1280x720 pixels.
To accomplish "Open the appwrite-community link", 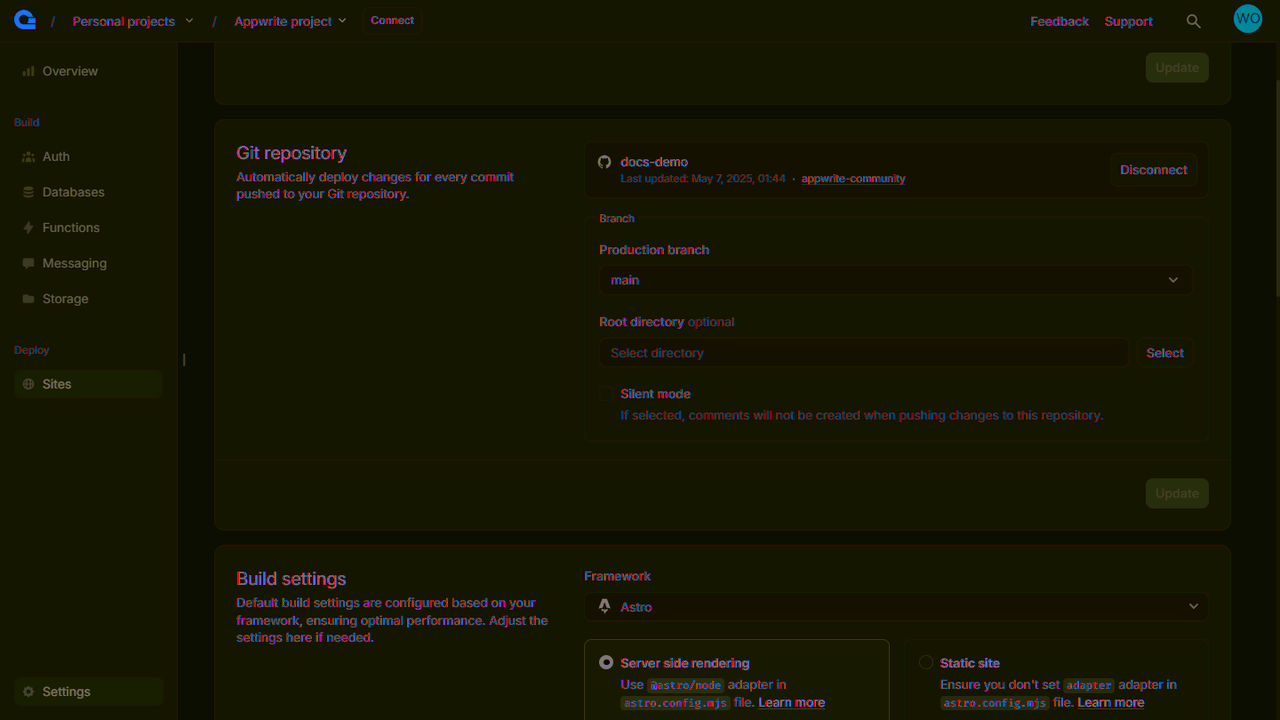I will 853,178.
